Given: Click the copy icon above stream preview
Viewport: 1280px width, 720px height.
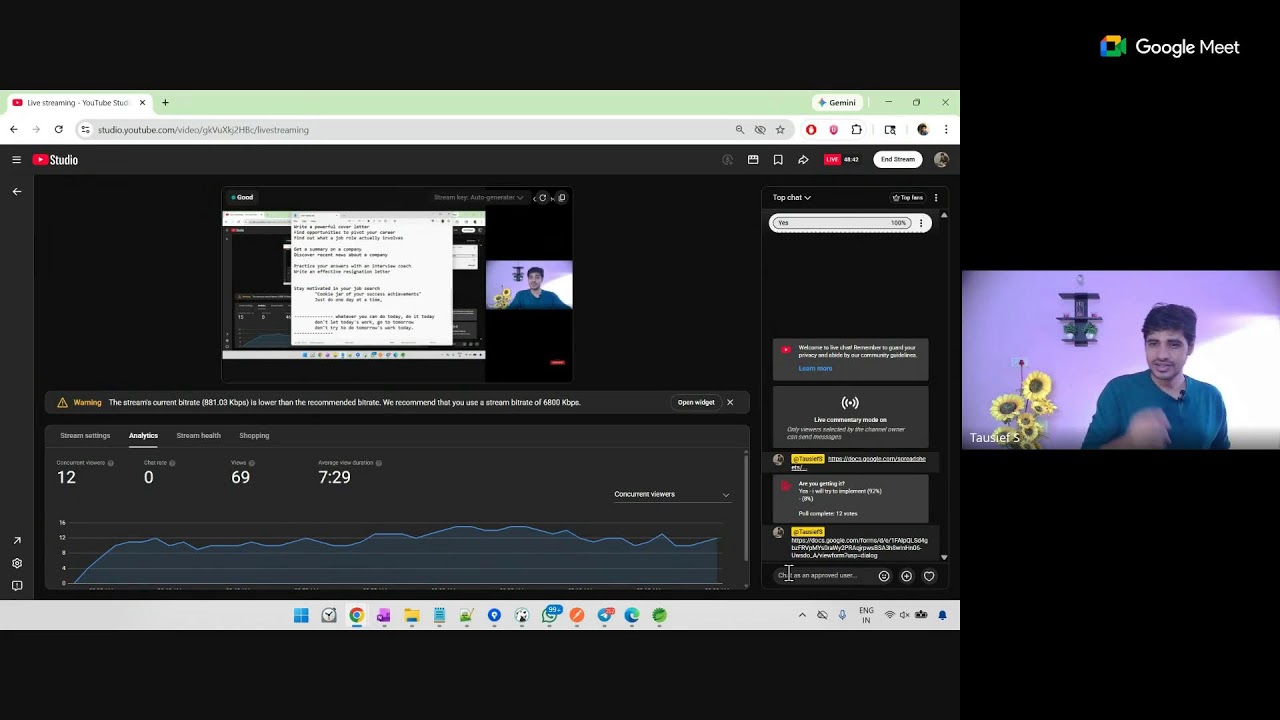Looking at the screenshot, I should point(561,197).
